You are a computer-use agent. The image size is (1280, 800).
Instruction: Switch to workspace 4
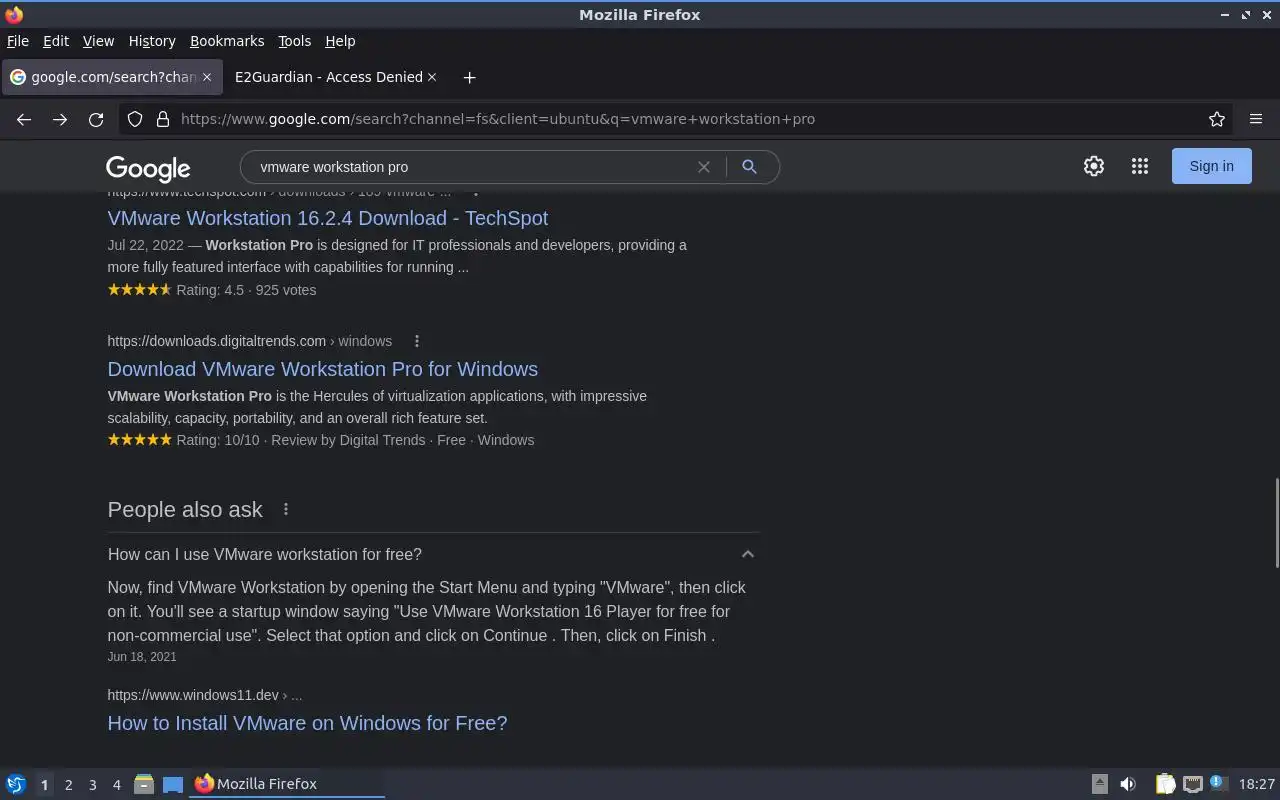click(x=116, y=784)
